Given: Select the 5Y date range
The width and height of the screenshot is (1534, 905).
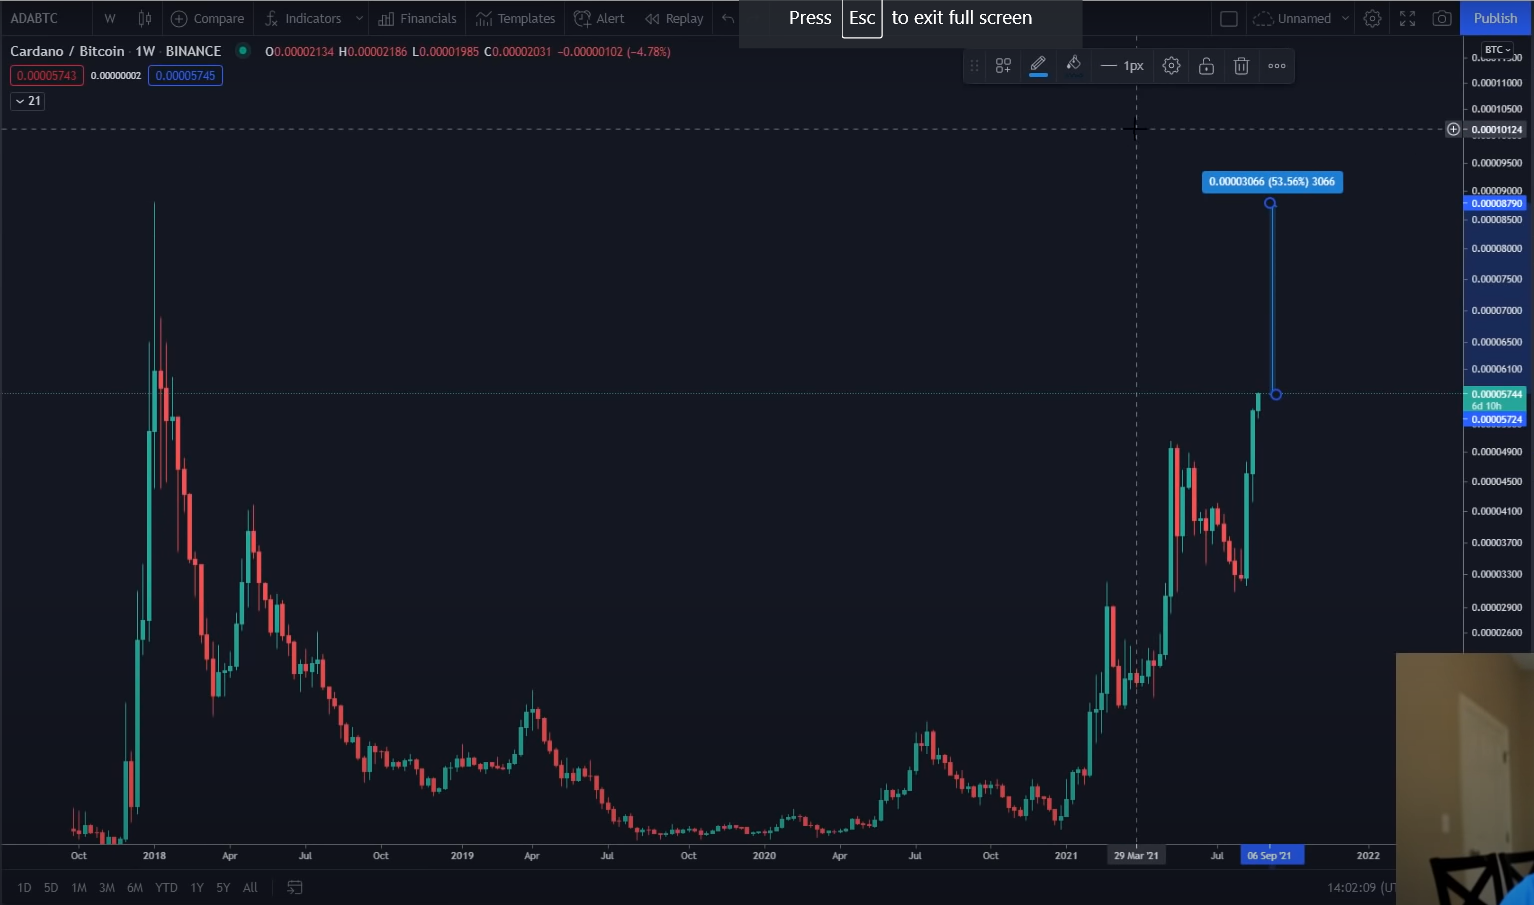Looking at the screenshot, I should click(x=223, y=888).
